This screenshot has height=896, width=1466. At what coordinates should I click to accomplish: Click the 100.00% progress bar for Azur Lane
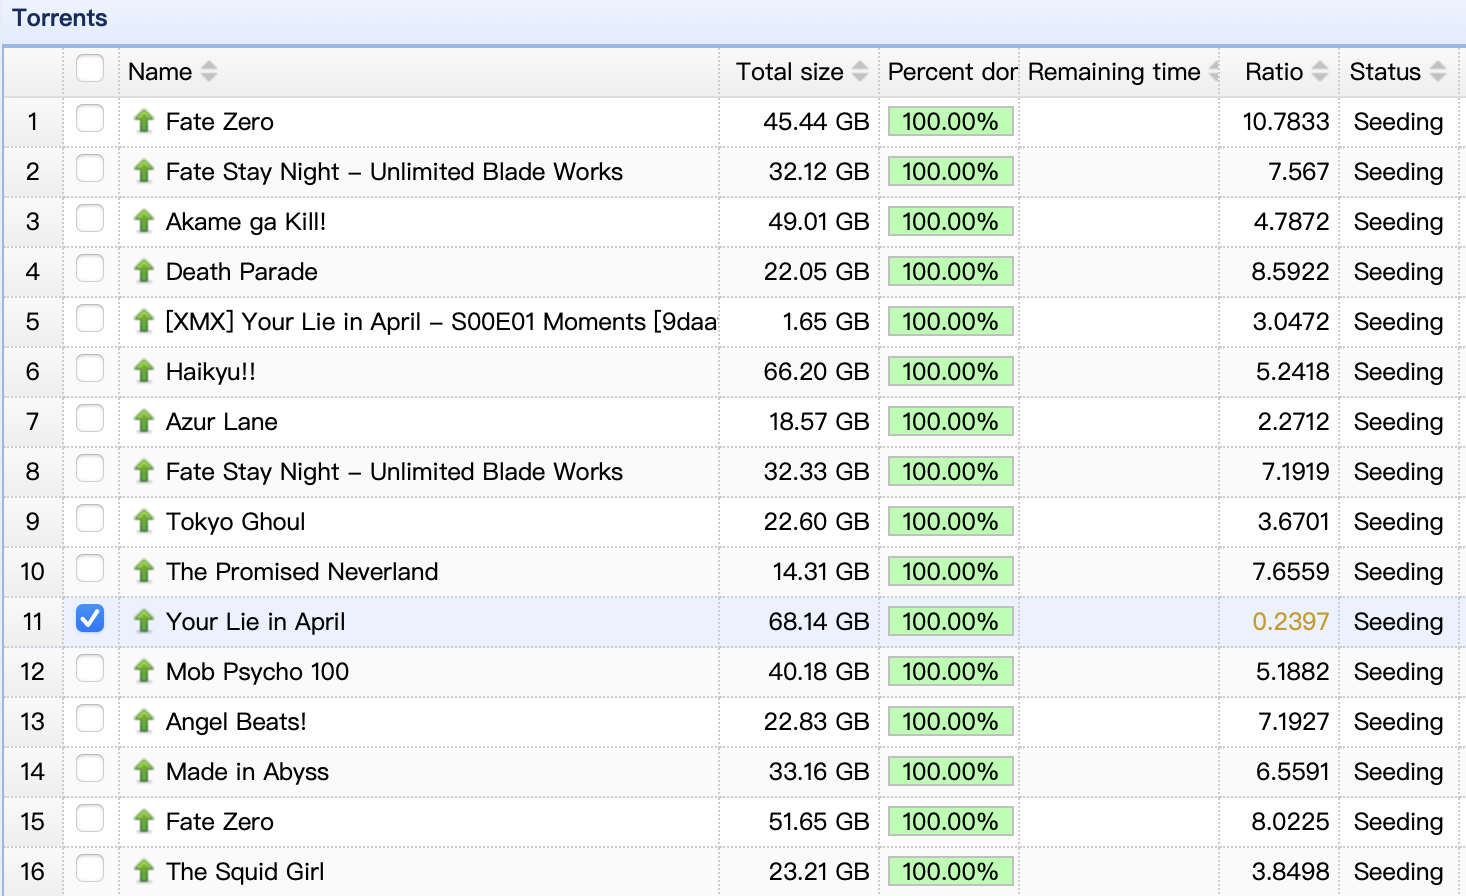[950, 421]
